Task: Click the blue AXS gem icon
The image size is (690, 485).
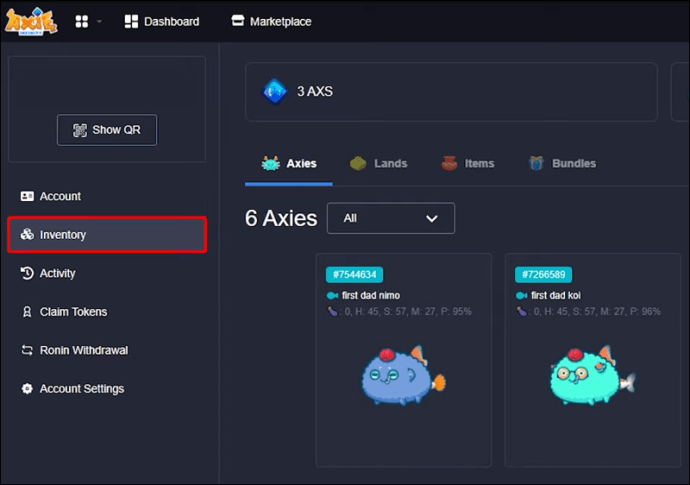Action: pyautogui.click(x=274, y=92)
